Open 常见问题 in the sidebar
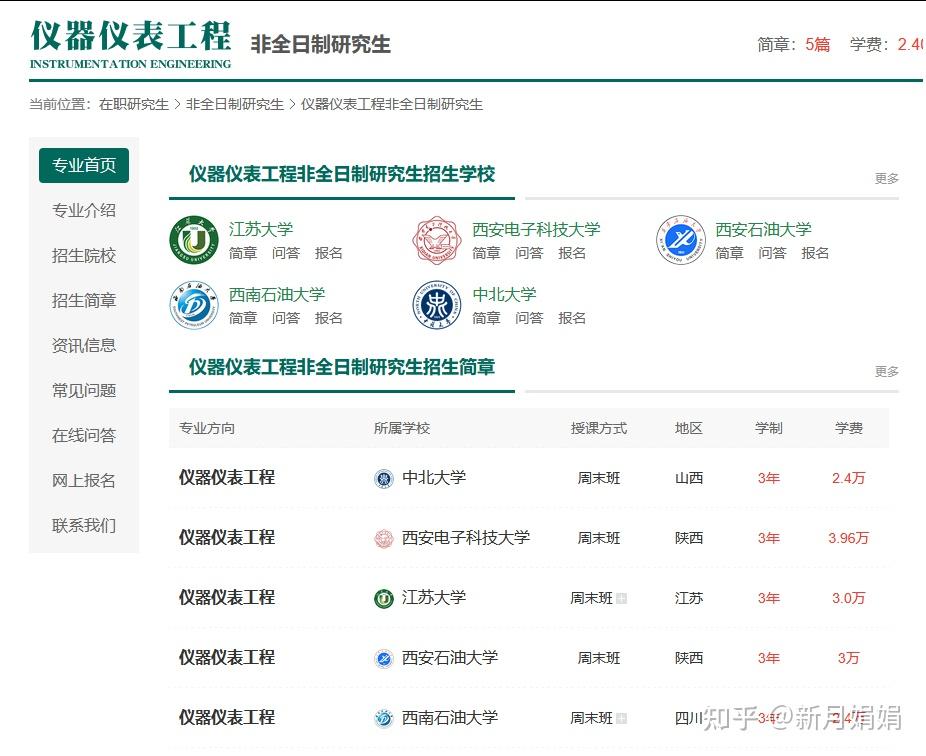This screenshot has height=756, width=926. (x=84, y=390)
